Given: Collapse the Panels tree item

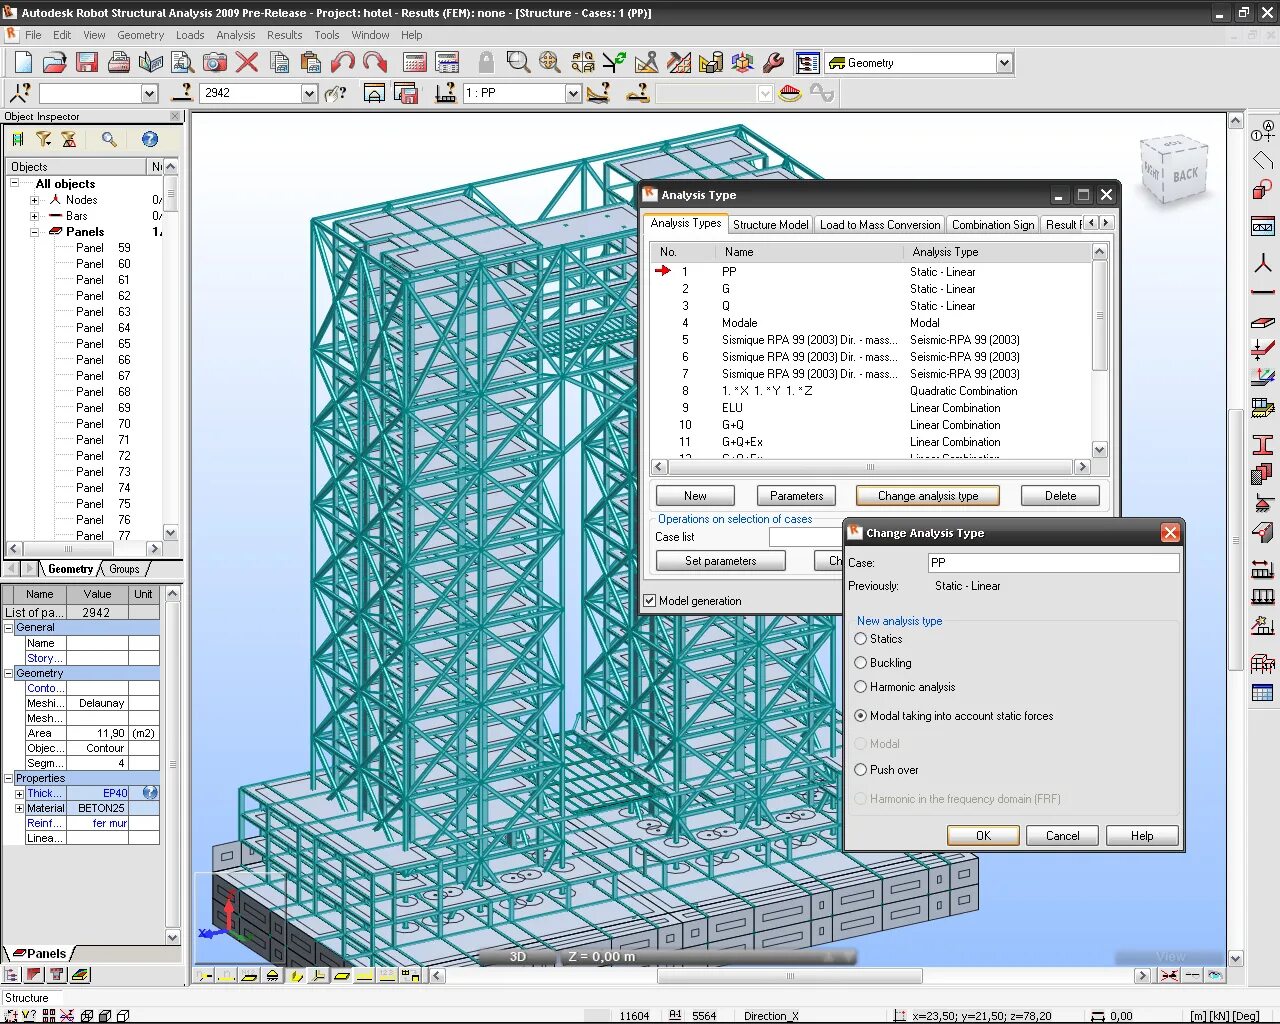Looking at the screenshot, I should [x=34, y=232].
